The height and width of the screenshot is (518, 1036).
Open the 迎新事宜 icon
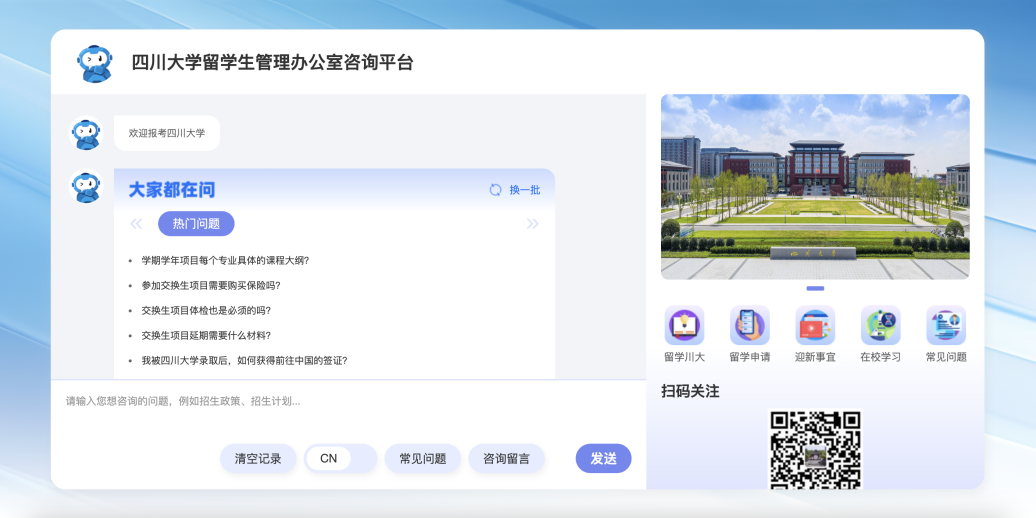coord(815,326)
